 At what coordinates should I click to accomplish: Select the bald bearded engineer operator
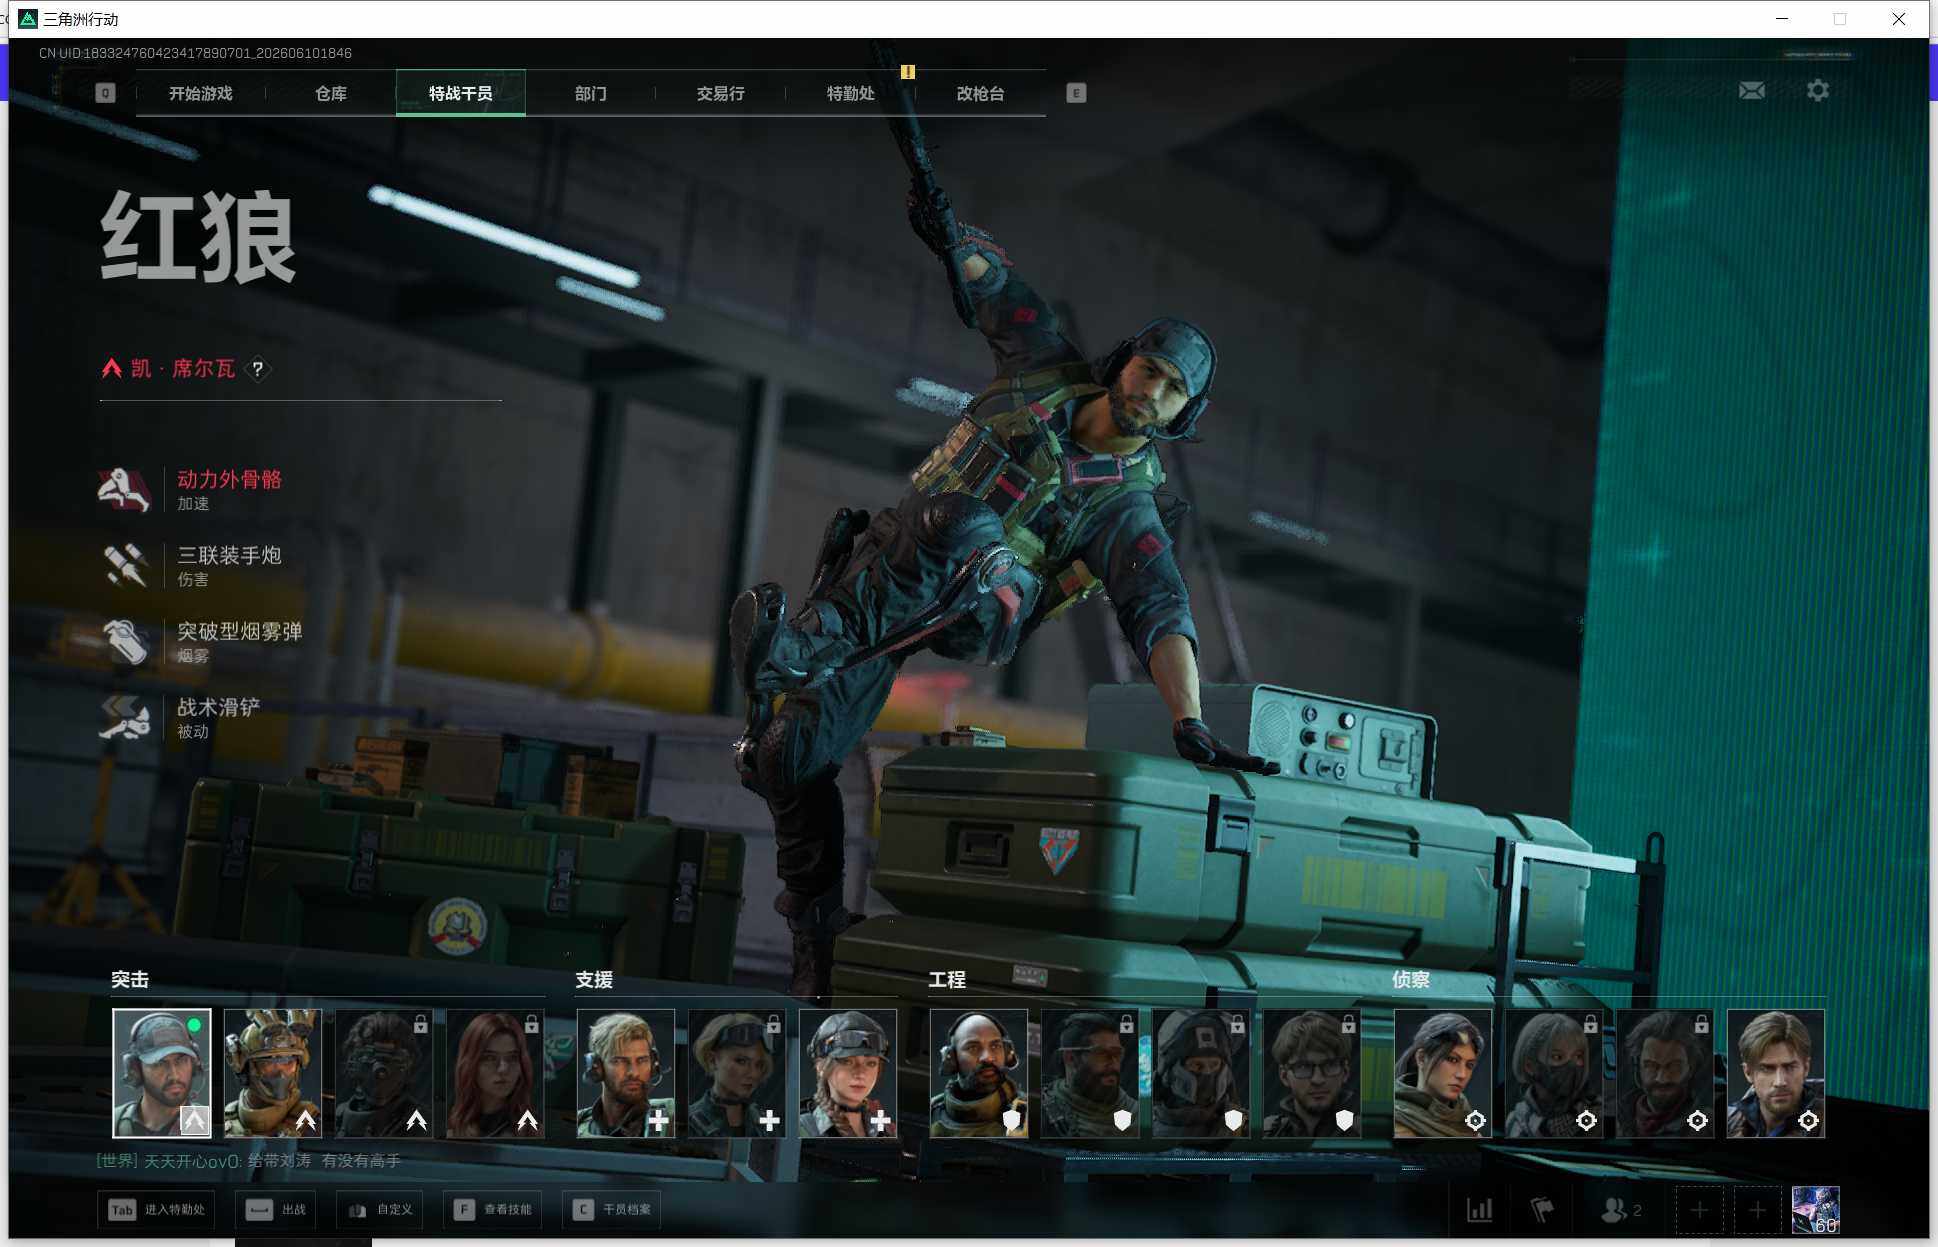[979, 1073]
